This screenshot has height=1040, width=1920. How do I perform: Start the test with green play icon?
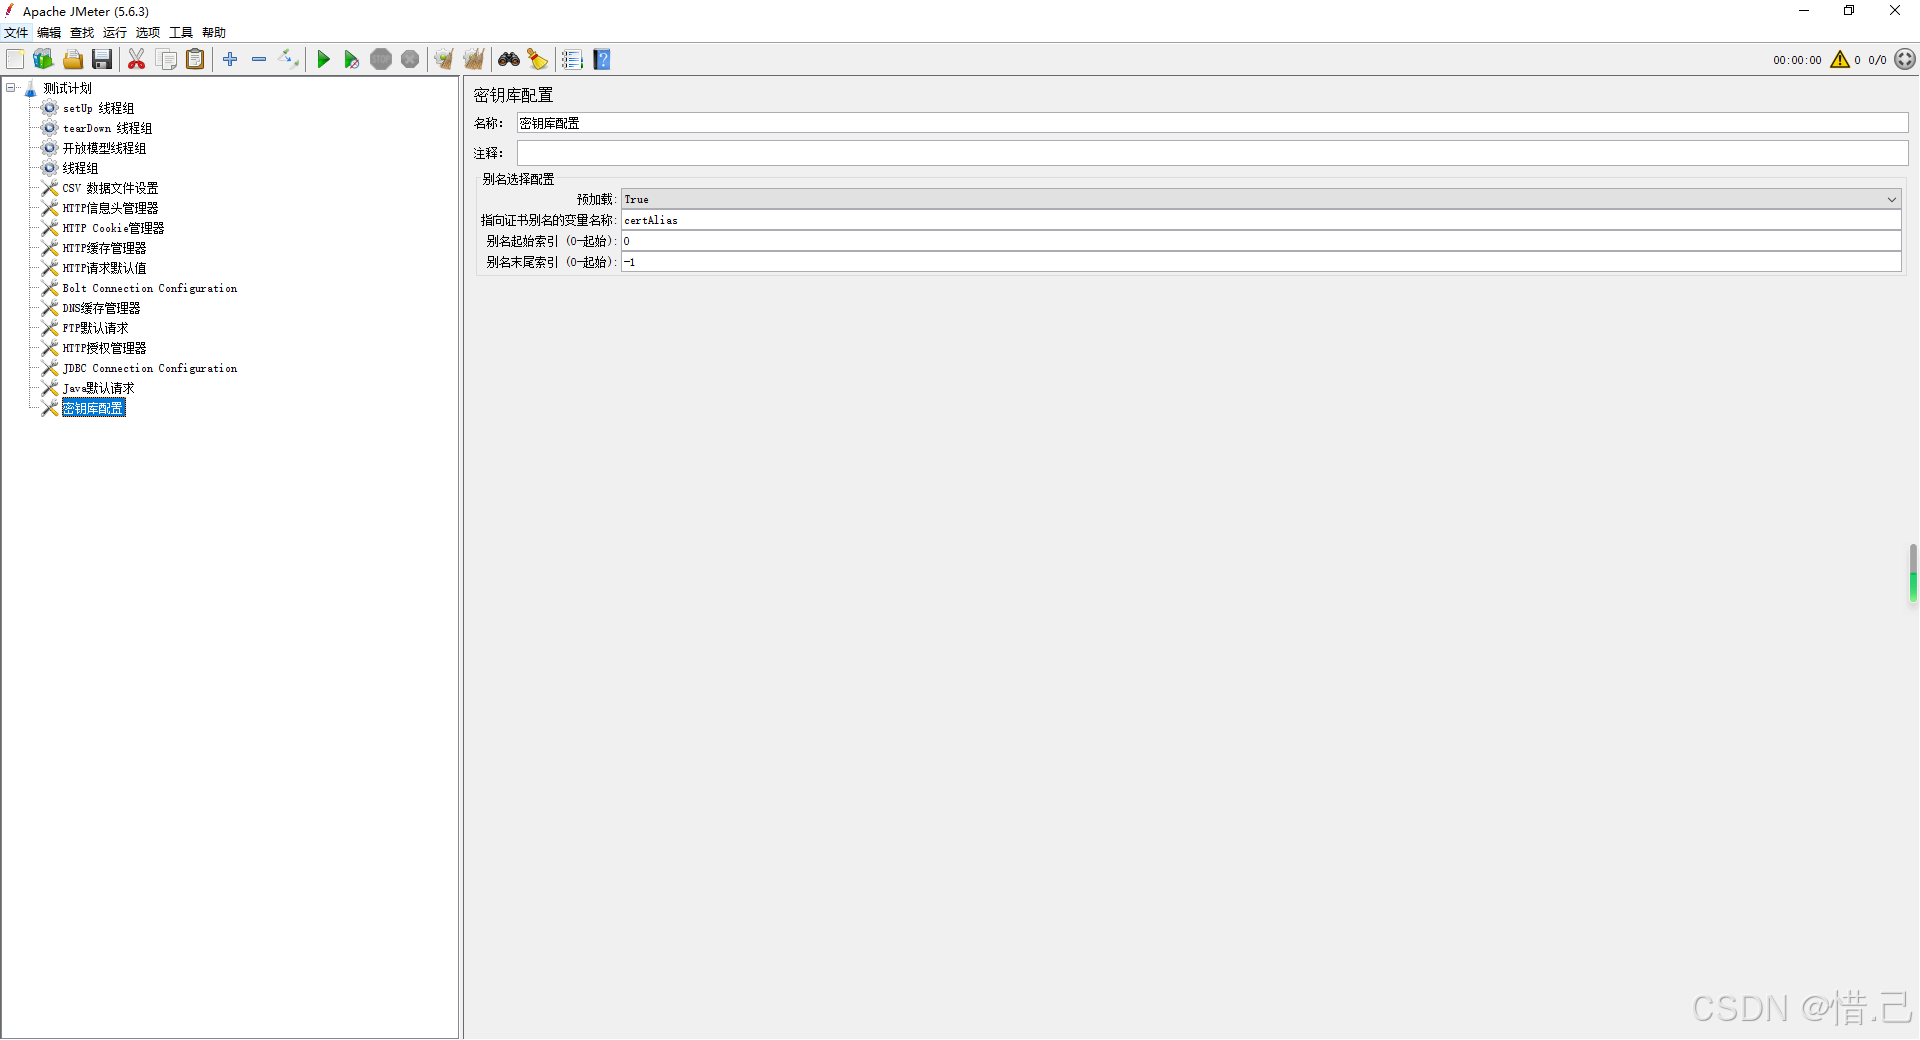(323, 60)
